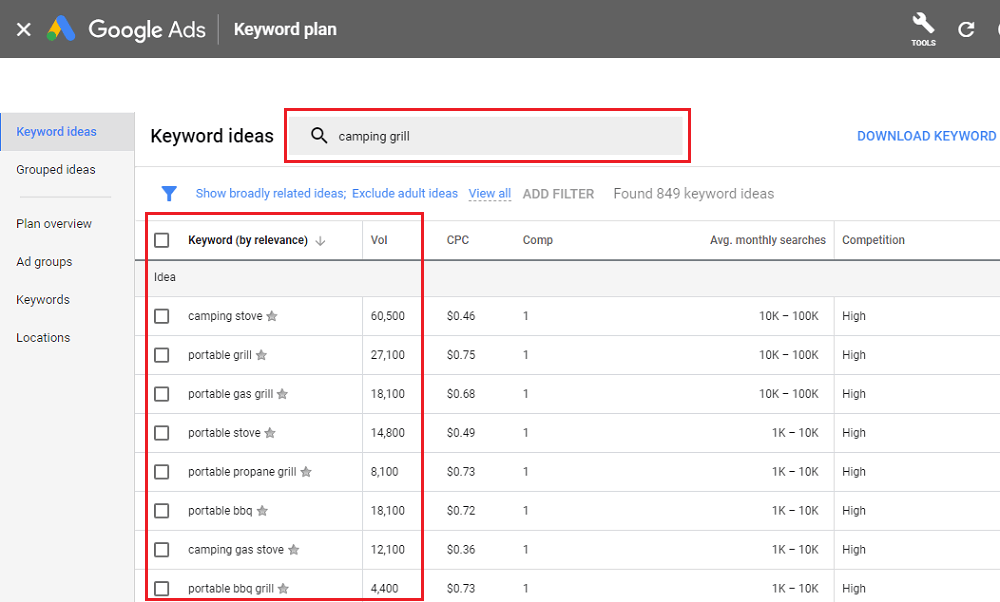Click Show broadly related ideas filter
1000x602 pixels.
pos(271,193)
